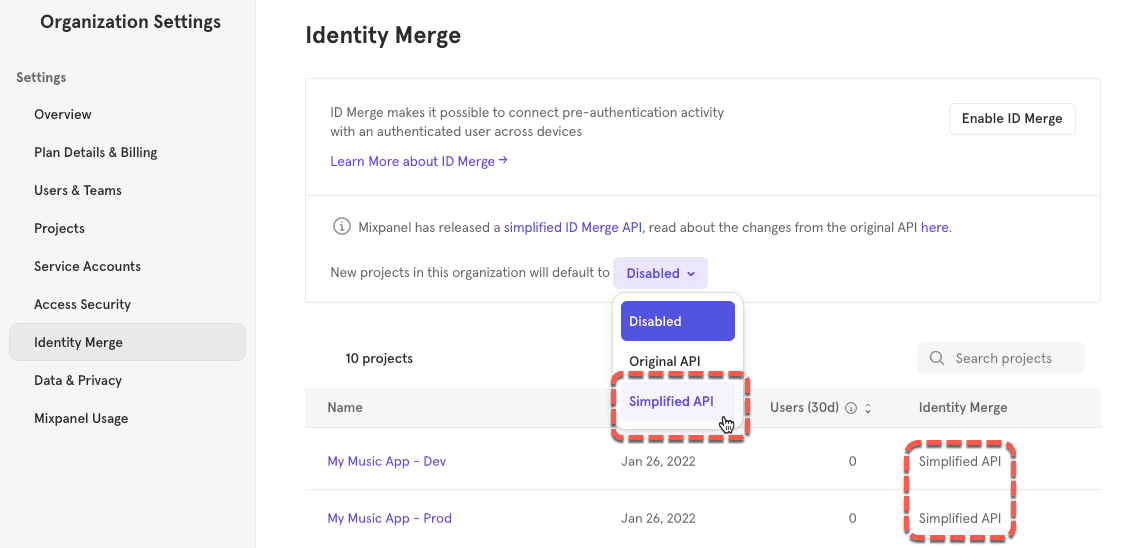Choose Original API option
Screen dimensions: 1125x548
[664, 361]
